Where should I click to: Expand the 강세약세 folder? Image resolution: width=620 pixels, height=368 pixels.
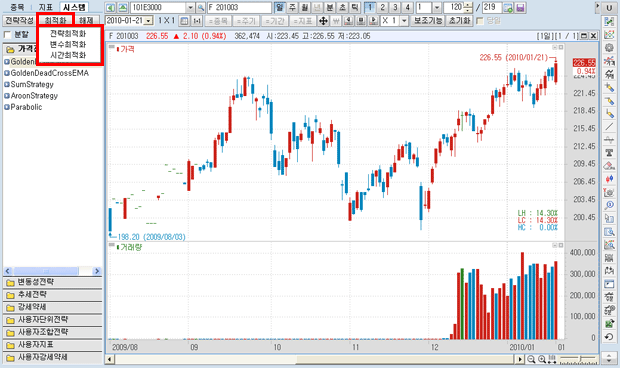pyautogui.click(x=52, y=308)
